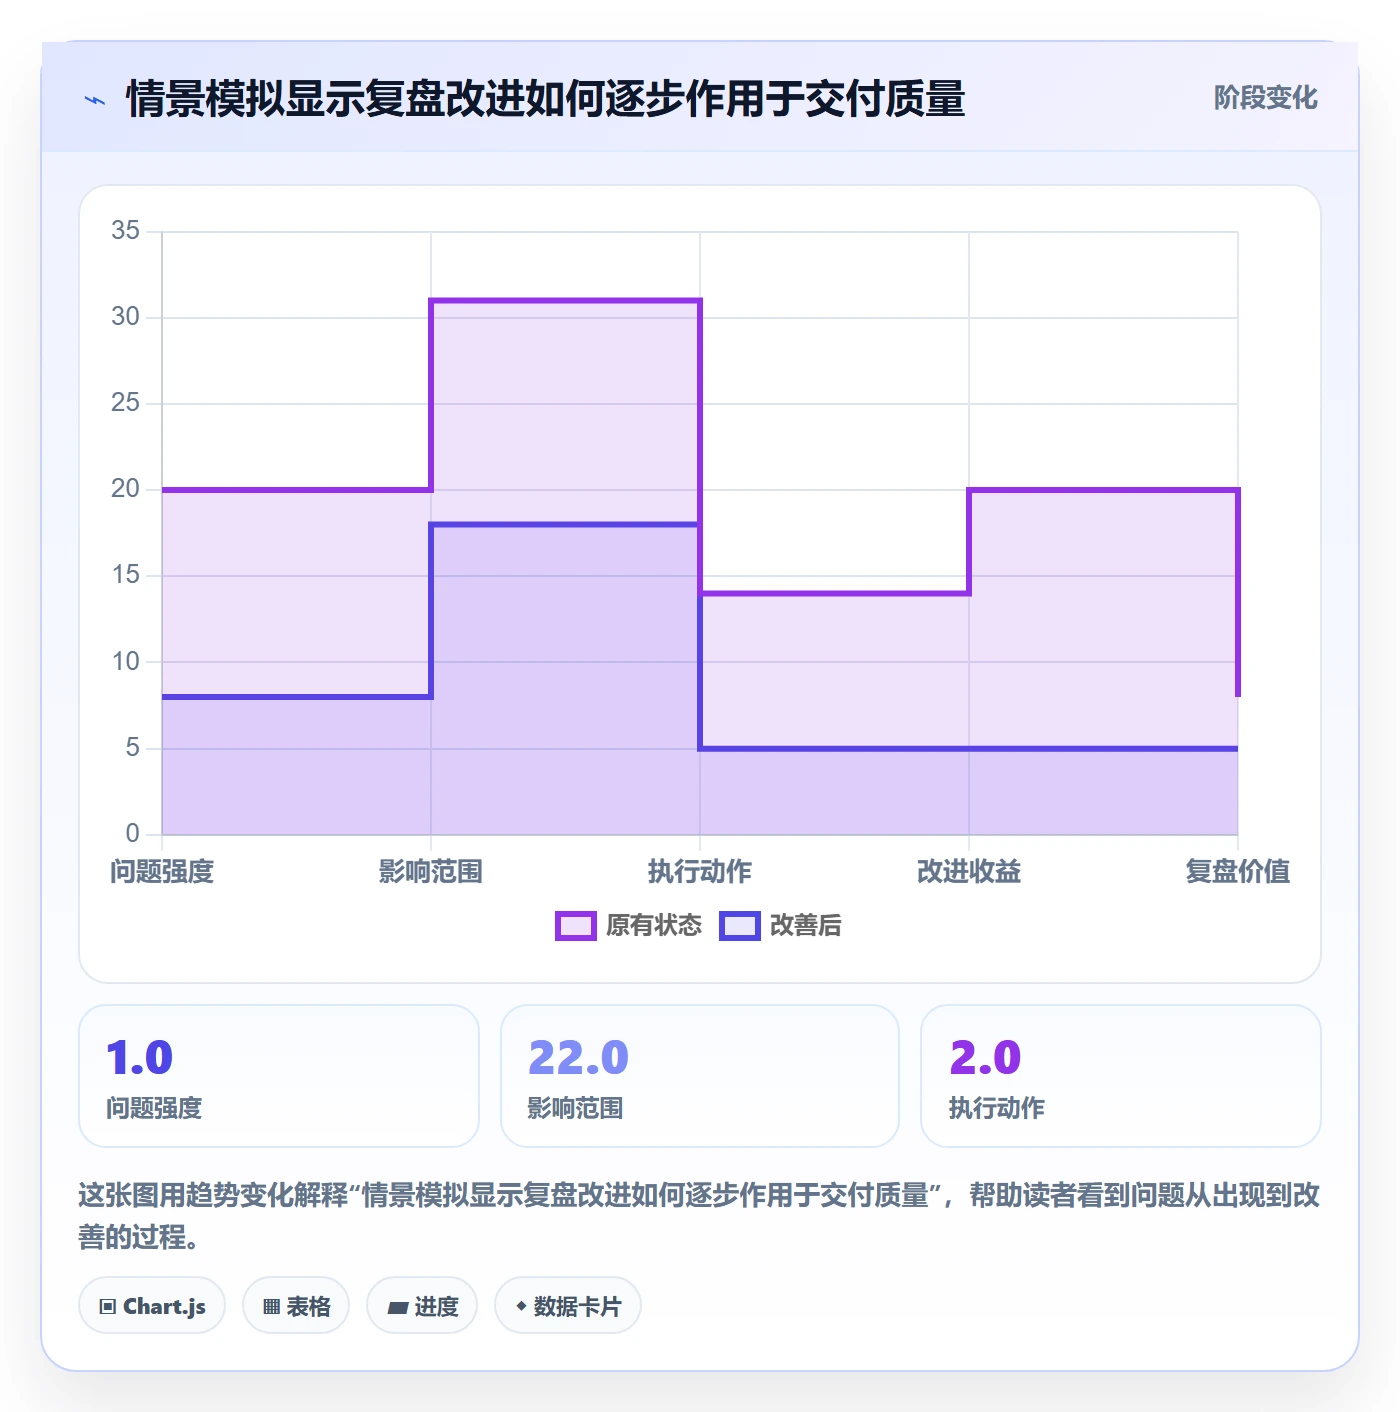1400x1412 pixels.
Task: Select the 进度 tag
Action: pyautogui.click(x=422, y=1306)
